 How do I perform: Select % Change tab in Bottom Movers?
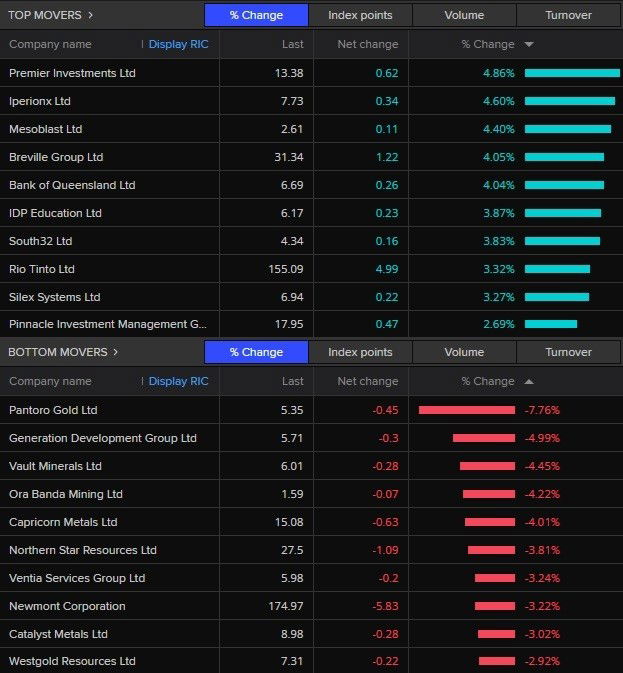256,352
